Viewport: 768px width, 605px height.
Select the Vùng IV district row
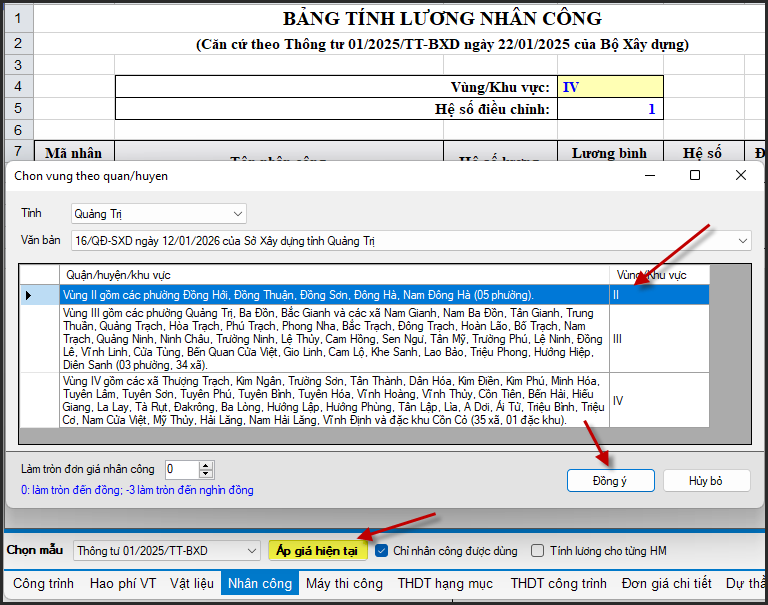pyautogui.click(x=334, y=400)
